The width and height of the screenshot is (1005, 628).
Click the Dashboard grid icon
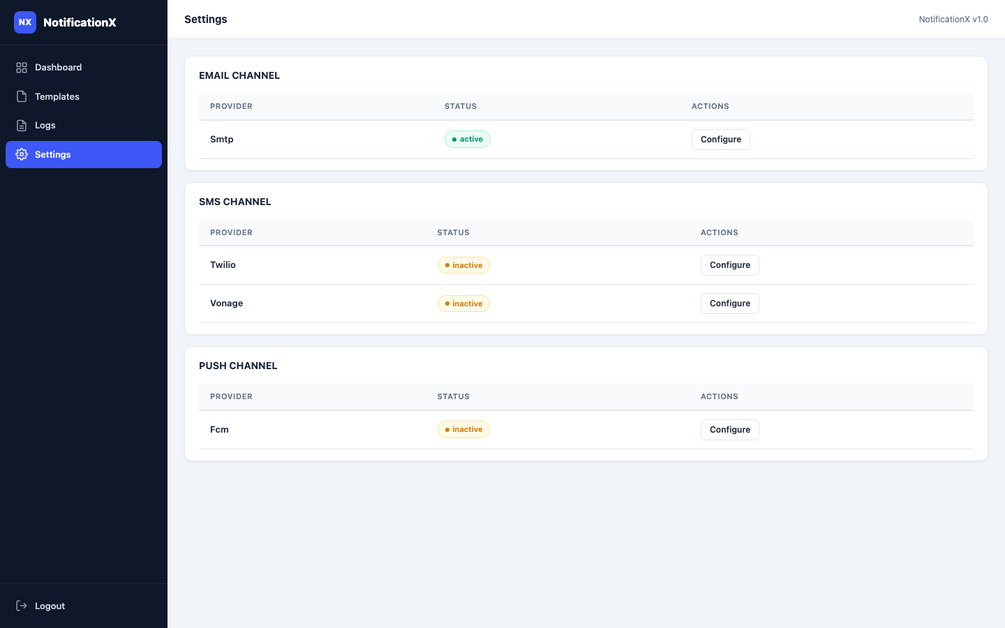21,67
